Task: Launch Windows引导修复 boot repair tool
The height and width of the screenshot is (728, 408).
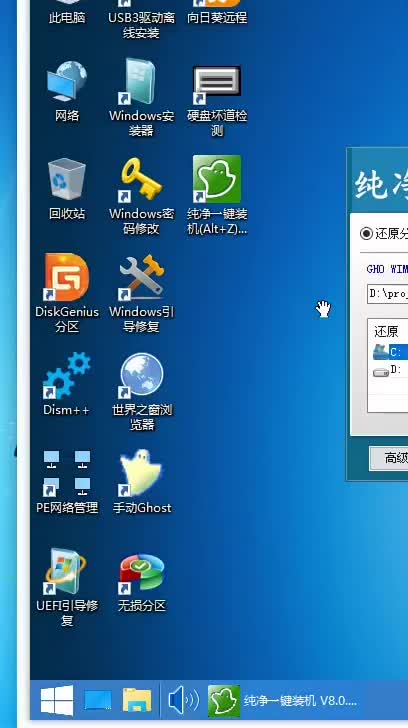Action: 141,293
